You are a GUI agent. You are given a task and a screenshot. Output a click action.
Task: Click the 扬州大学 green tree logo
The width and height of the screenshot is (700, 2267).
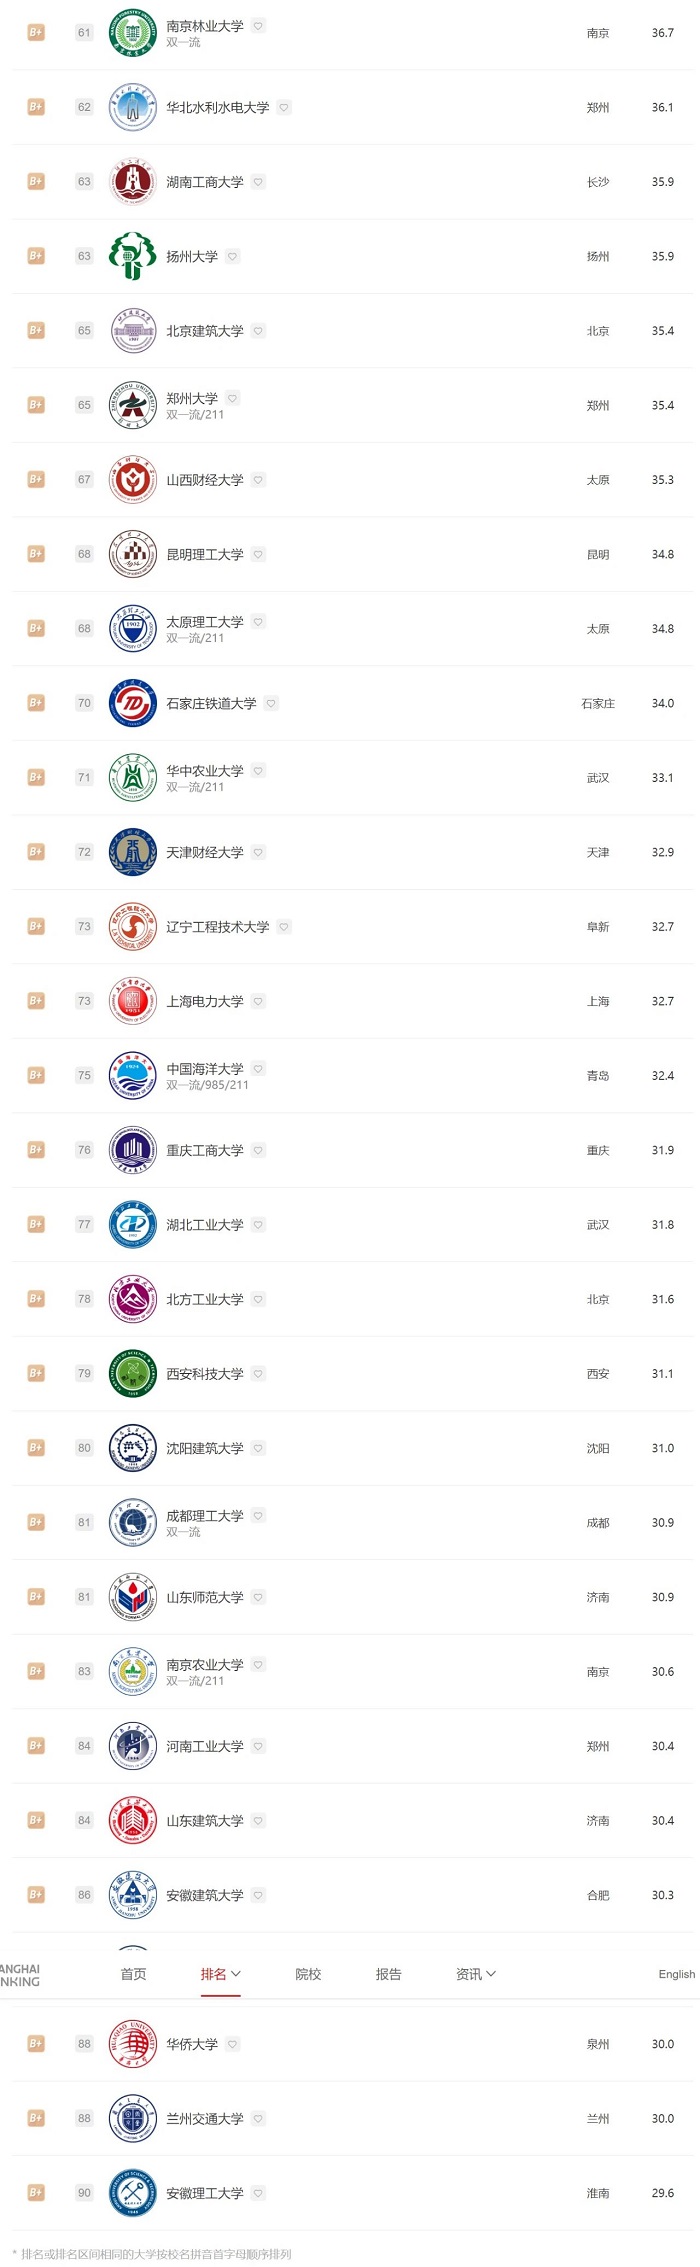(x=133, y=256)
